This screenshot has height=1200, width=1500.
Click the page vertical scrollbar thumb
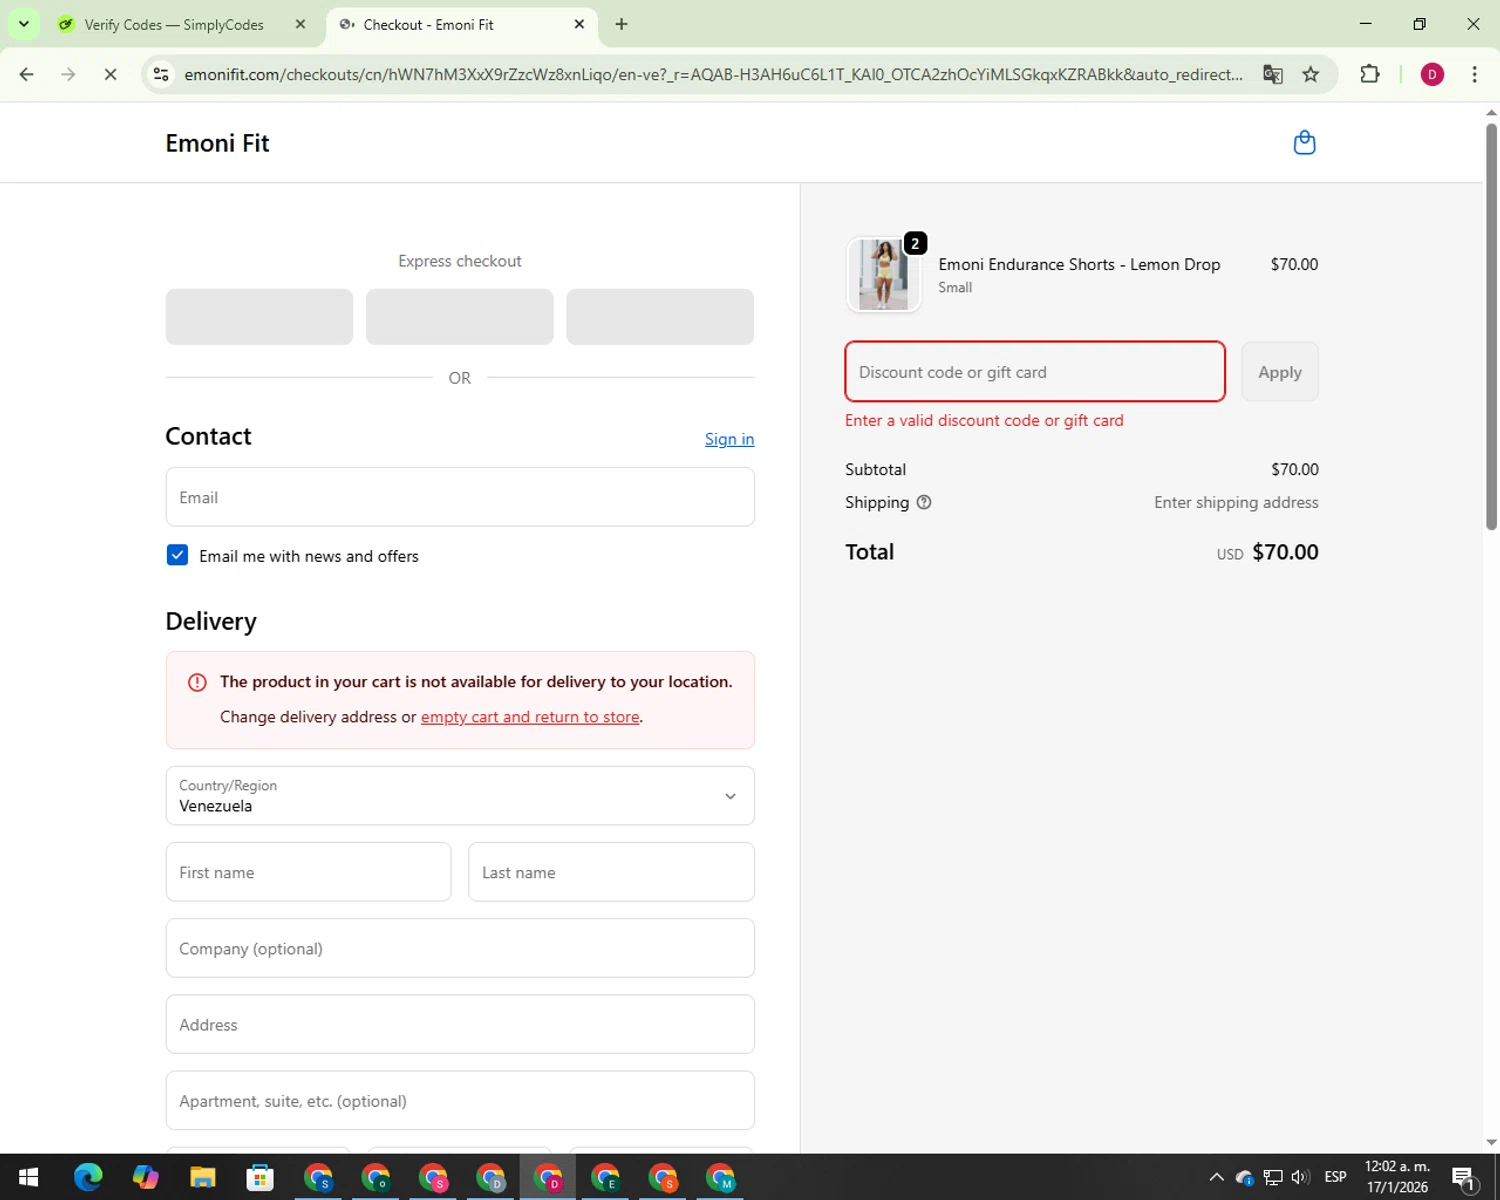(1491, 325)
